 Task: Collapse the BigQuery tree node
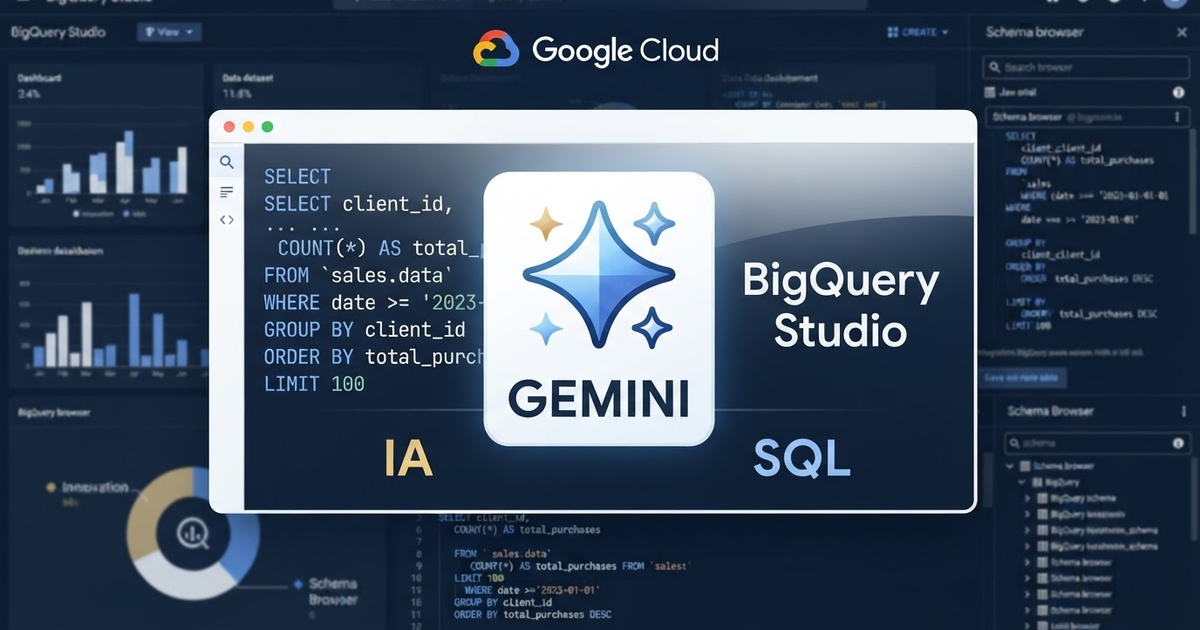1020,482
